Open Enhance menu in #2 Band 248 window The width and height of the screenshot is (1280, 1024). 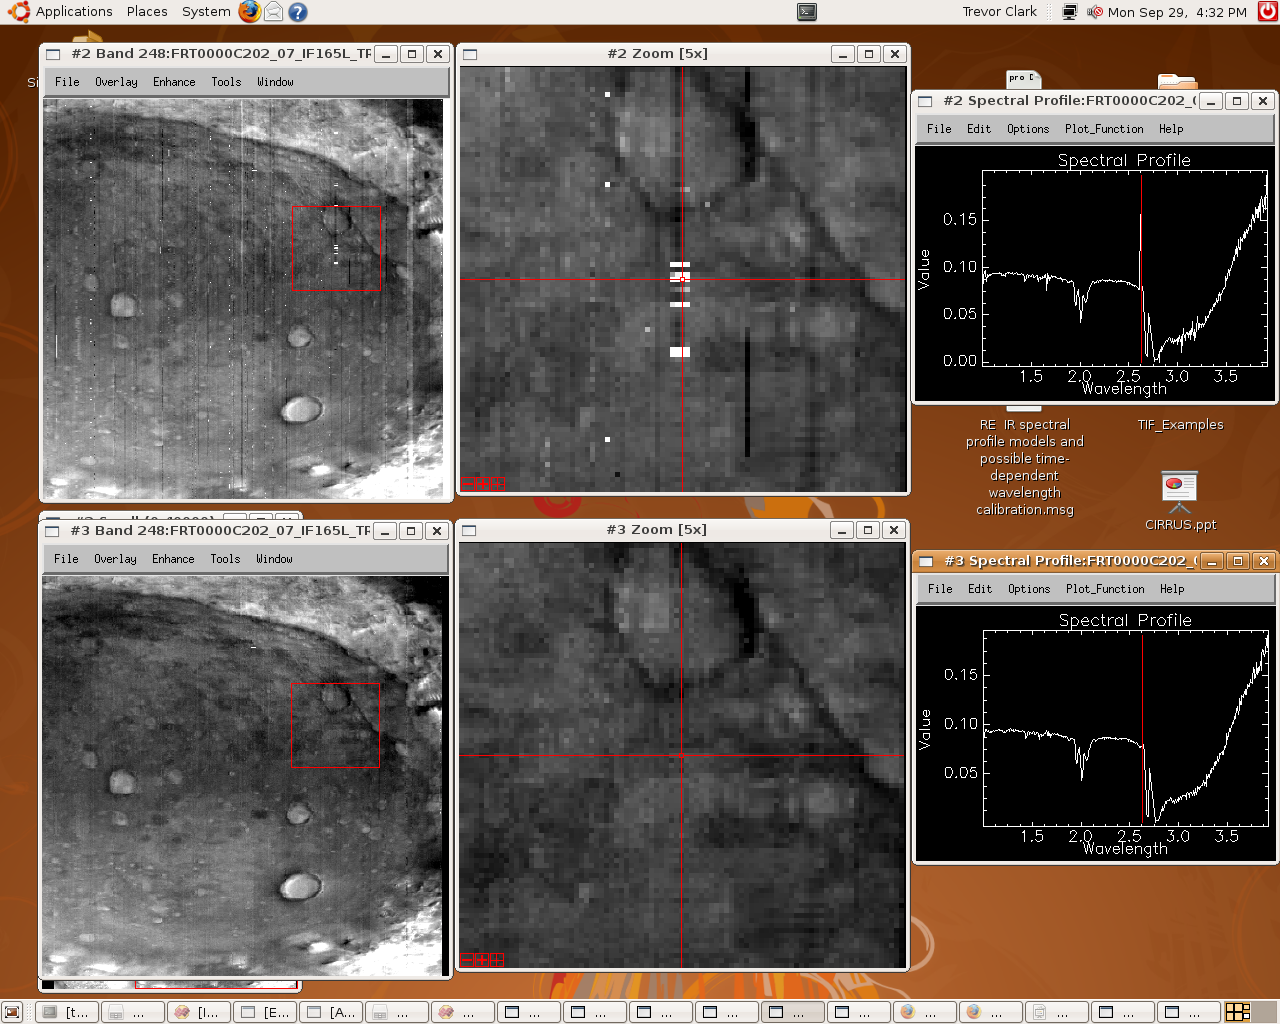pos(174,82)
